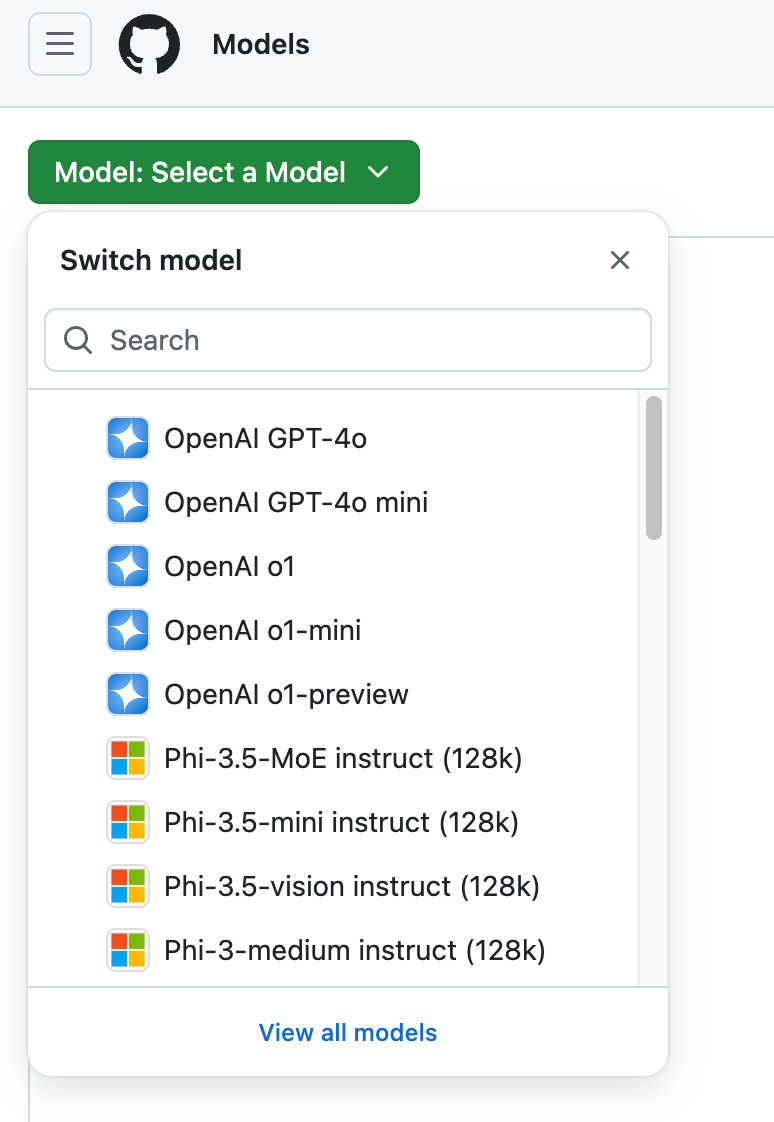Screen dimensions: 774x1122
Task: Select Phi-3.5-mini instruct (128k)
Action: pyautogui.click(x=333, y=822)
